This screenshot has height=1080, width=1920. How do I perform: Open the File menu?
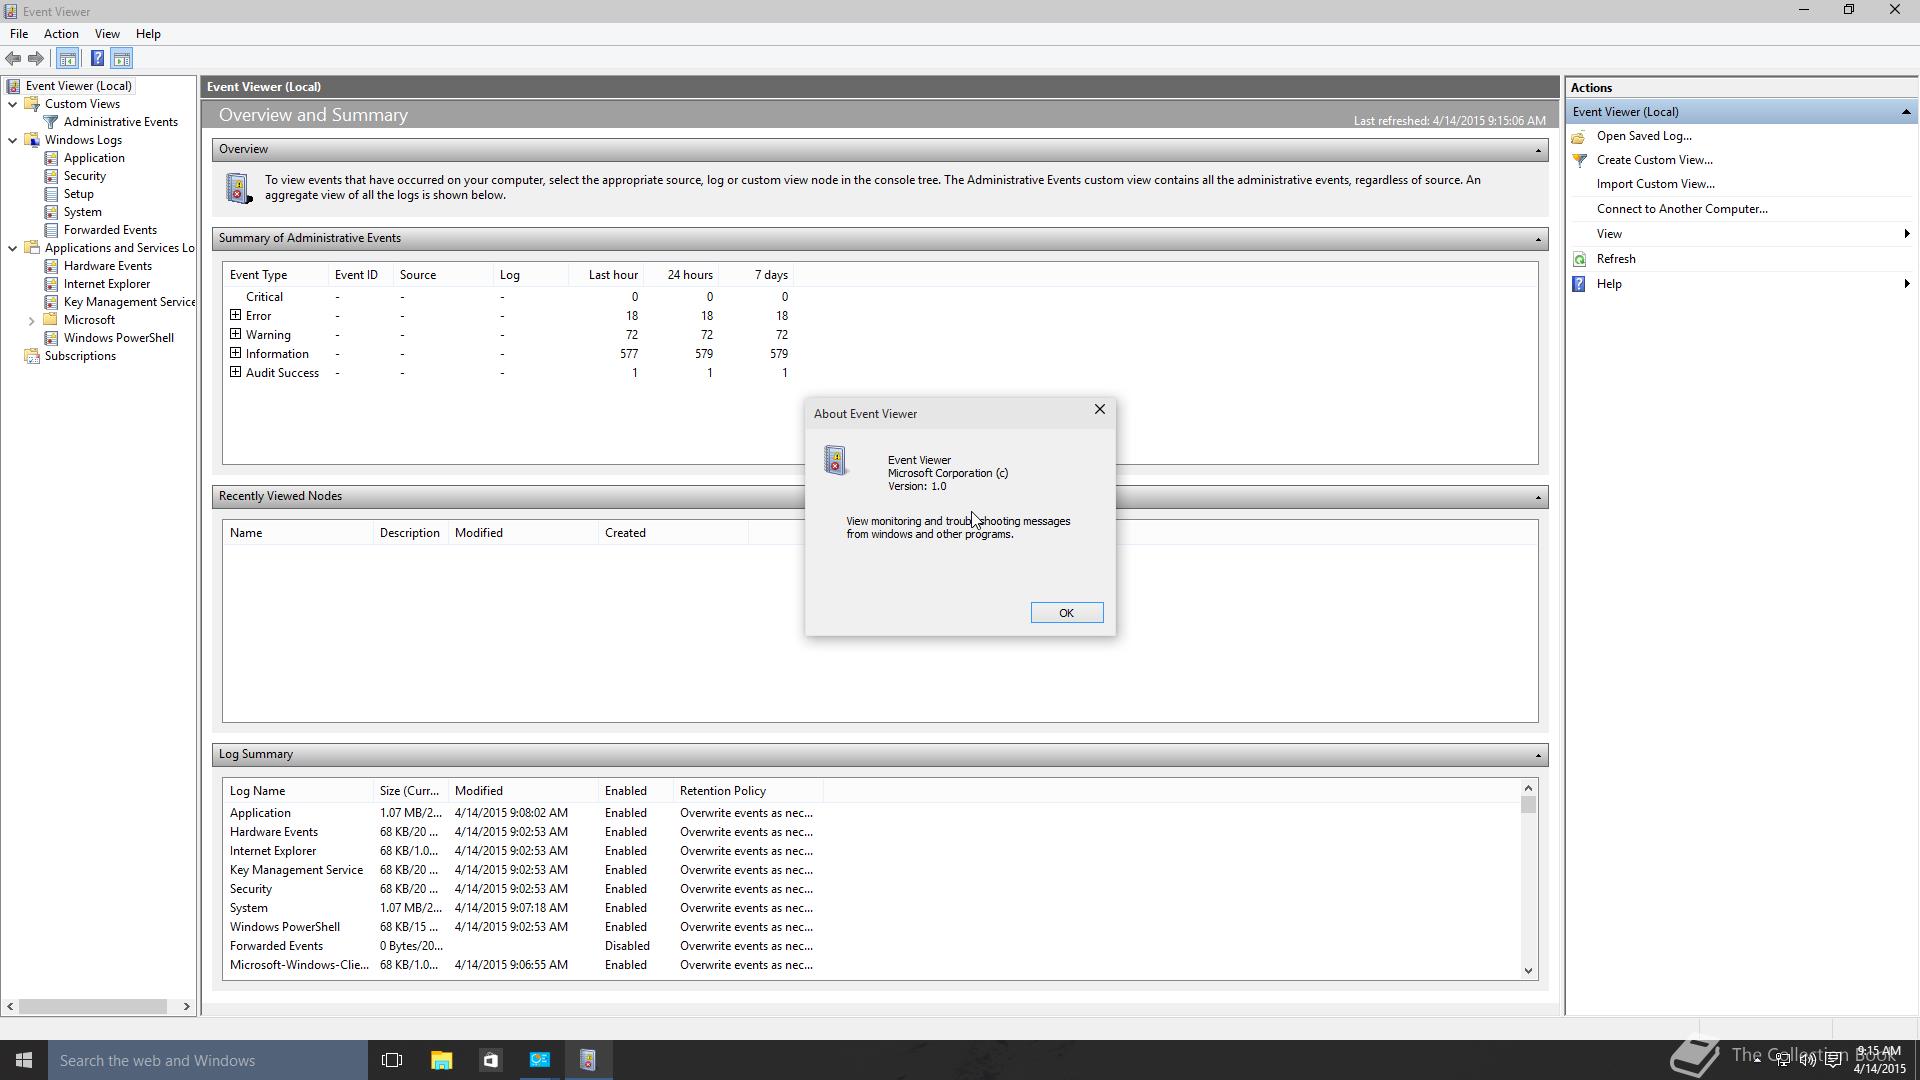(19, 34)
